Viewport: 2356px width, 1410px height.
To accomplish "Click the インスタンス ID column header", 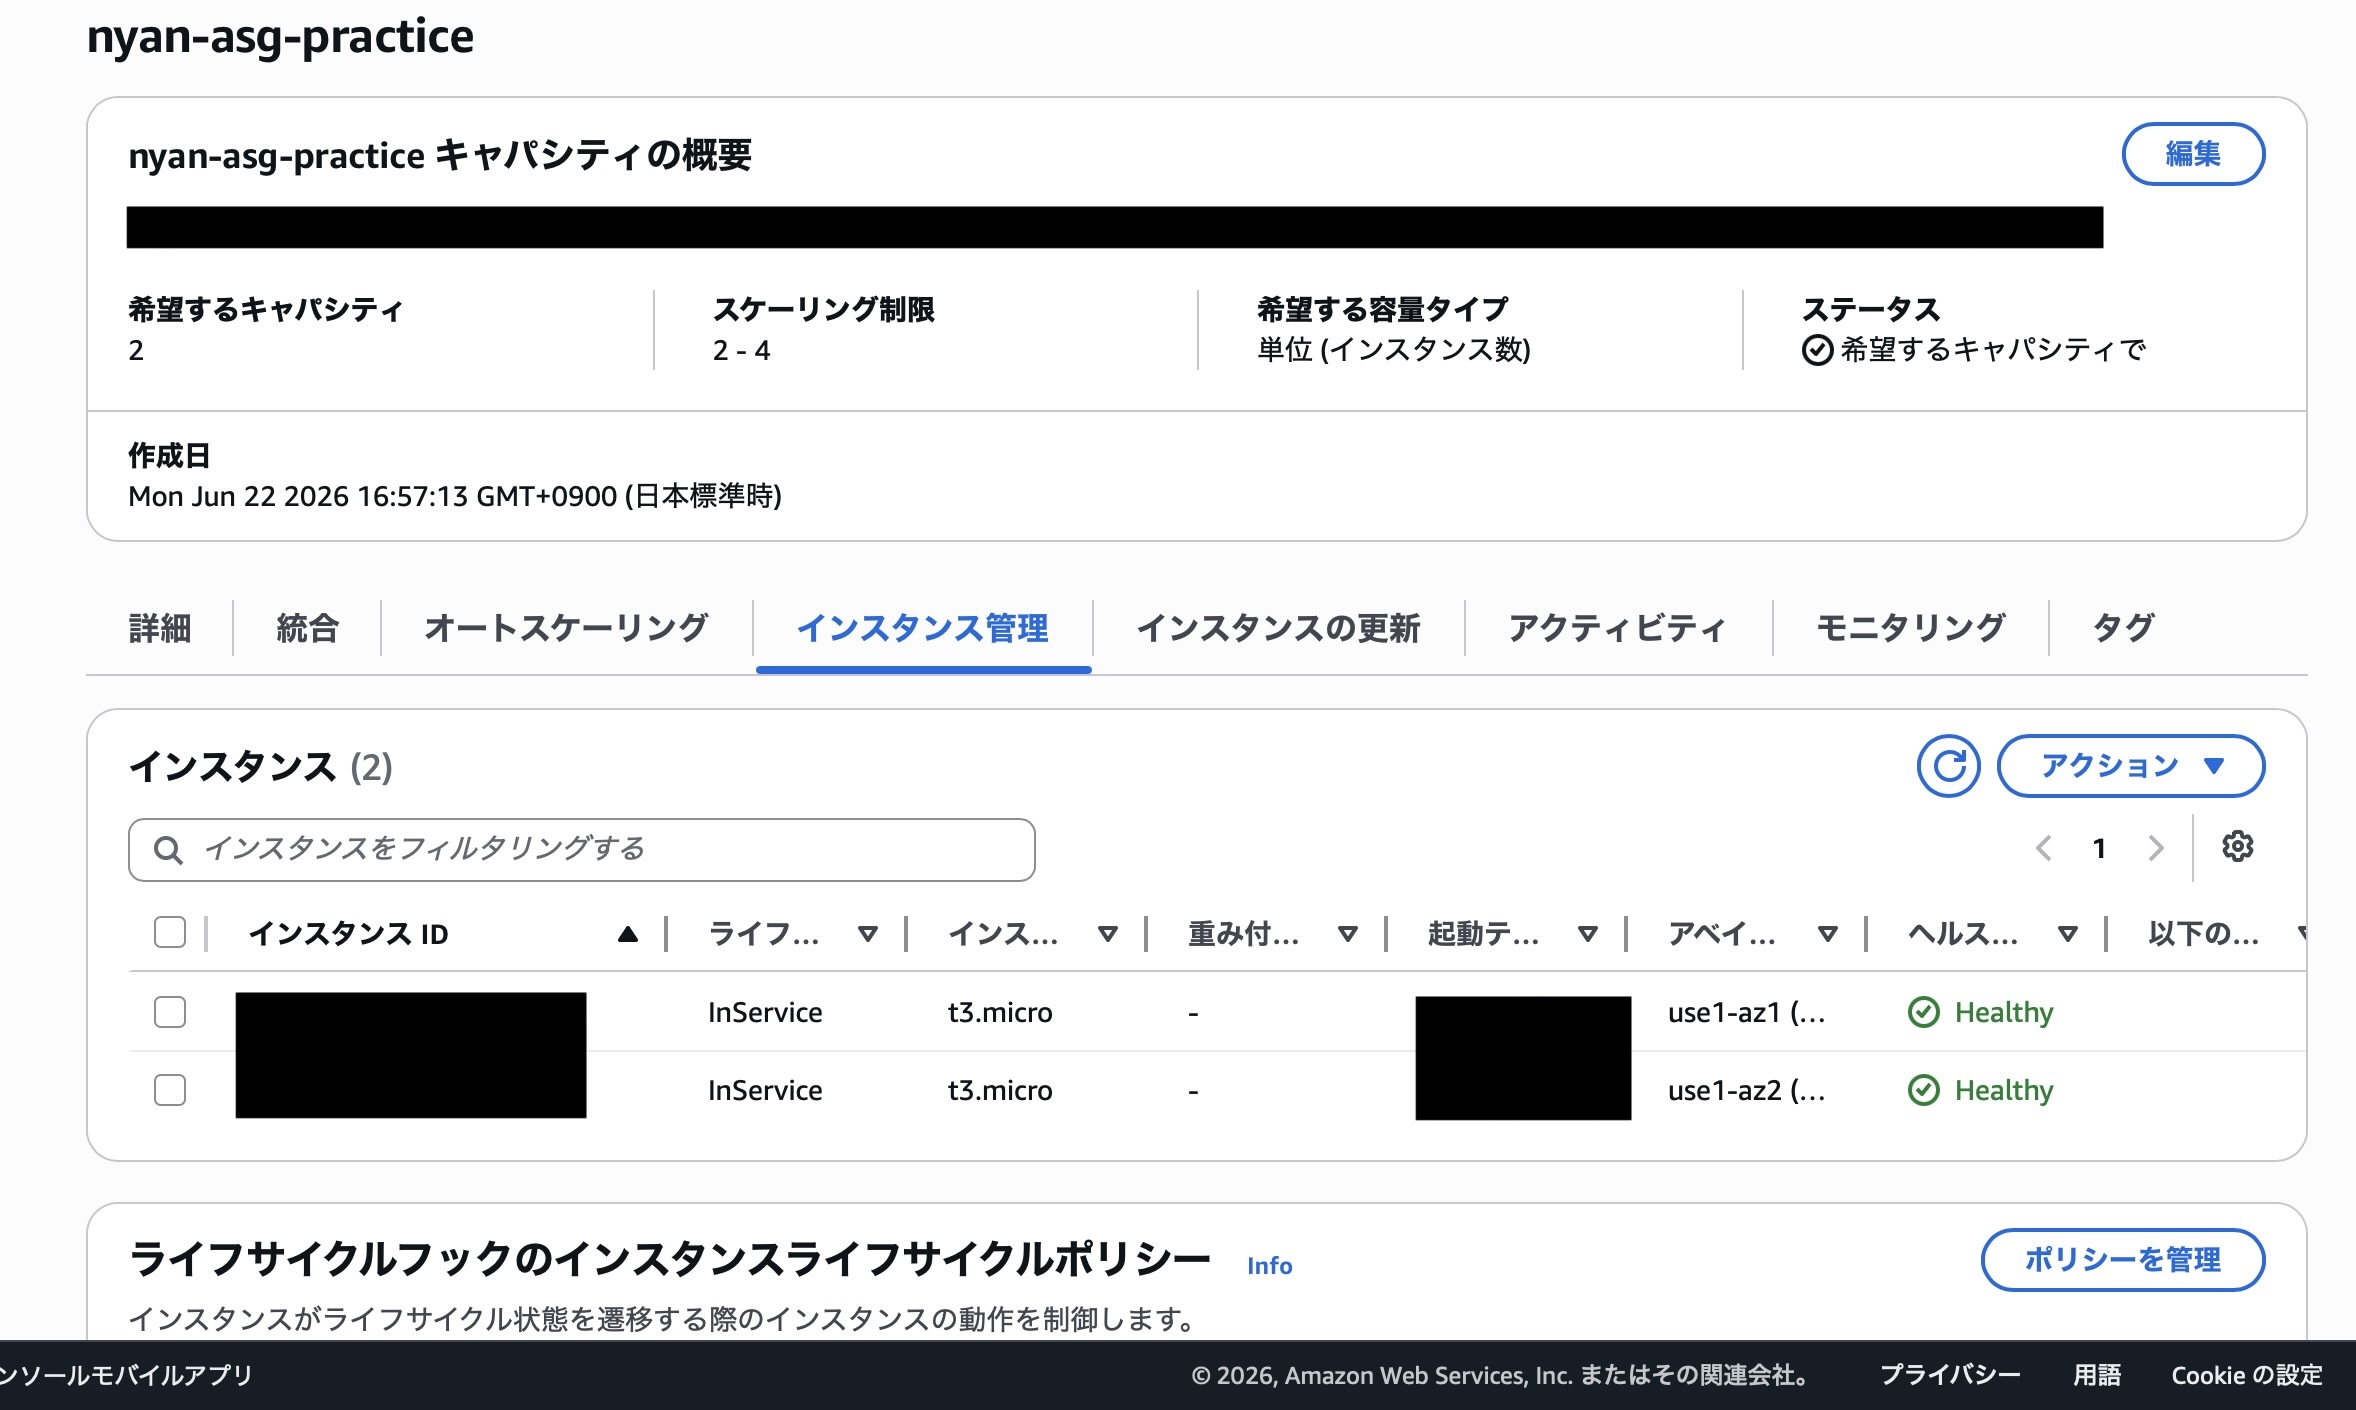I will pyautogui.click(x=348, y=934).
